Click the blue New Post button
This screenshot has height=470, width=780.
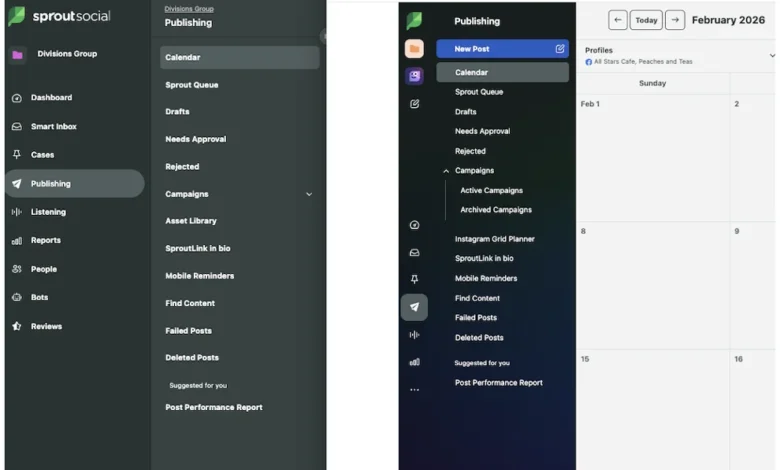click(x=502, y=48)
